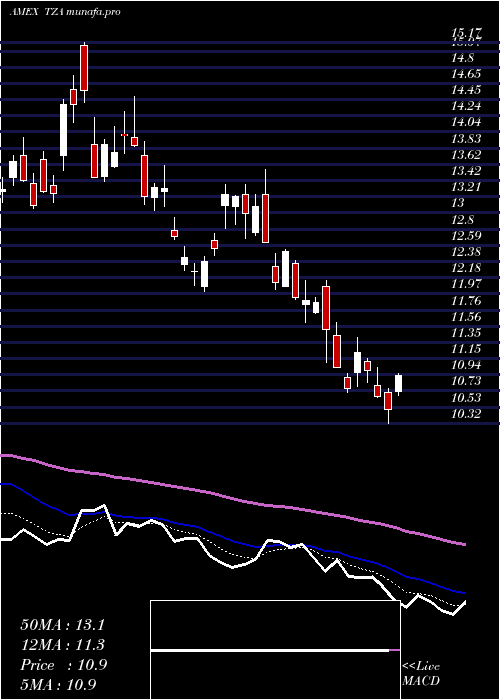Click the <<Live MACD label
Viewport: 500px width, 700px height.
tap(421, 673)
